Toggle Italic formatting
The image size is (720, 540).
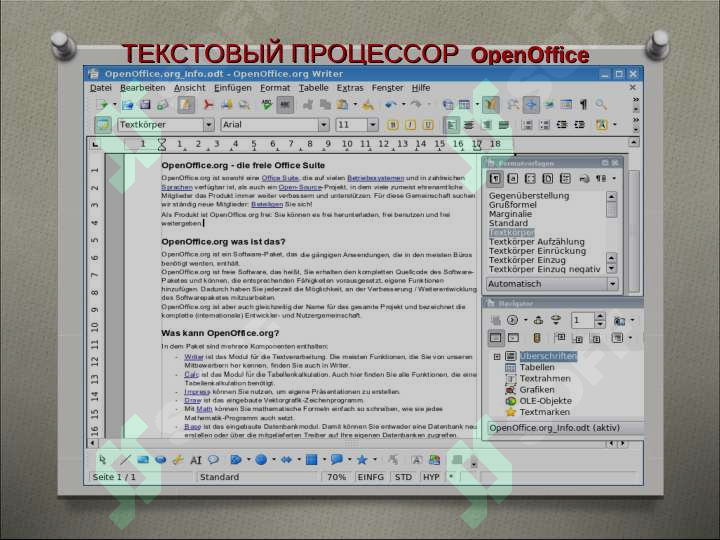click(410, 125)
